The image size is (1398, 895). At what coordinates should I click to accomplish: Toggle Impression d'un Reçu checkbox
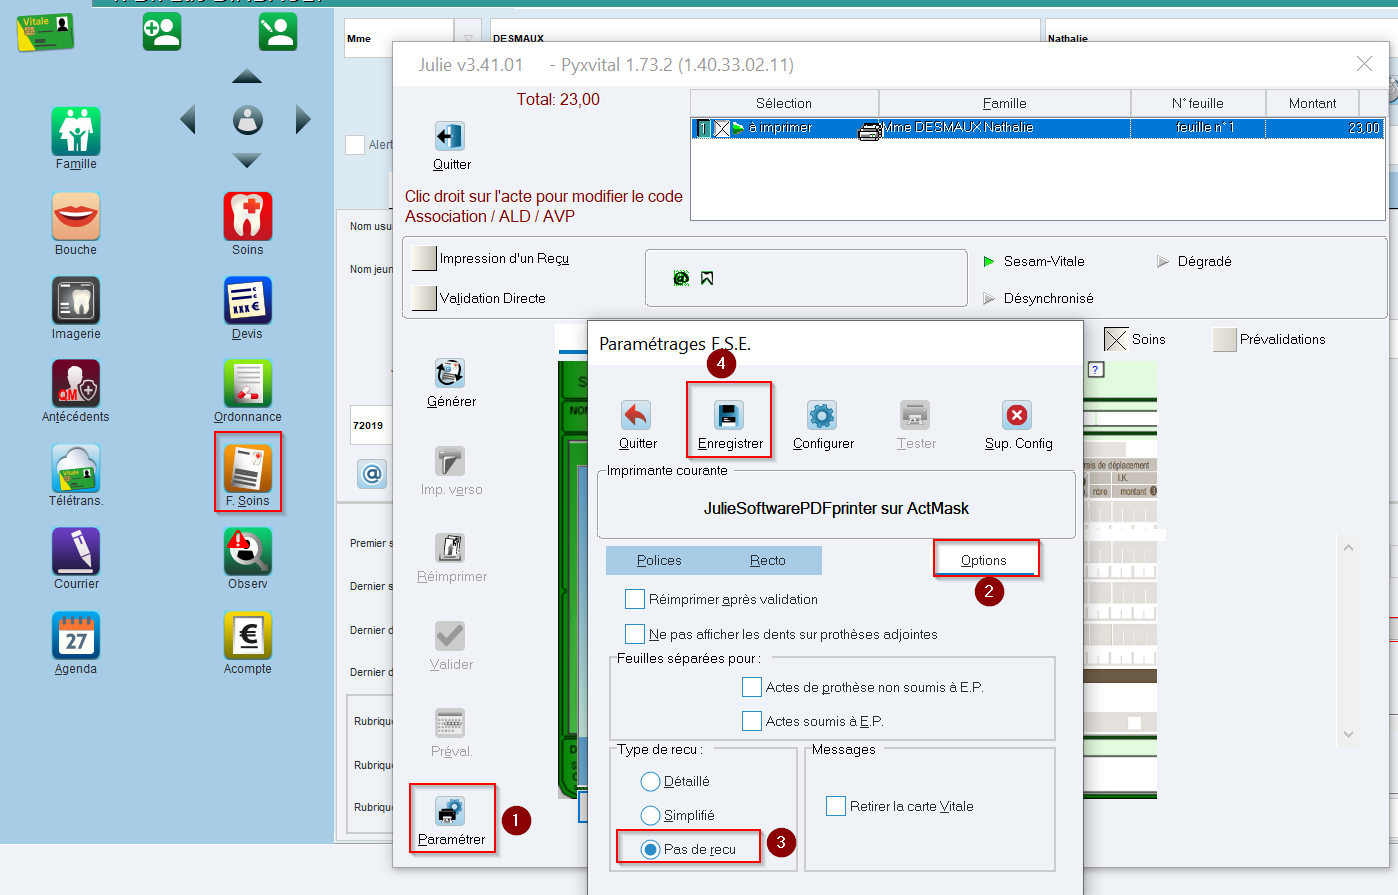coord(424,258)
